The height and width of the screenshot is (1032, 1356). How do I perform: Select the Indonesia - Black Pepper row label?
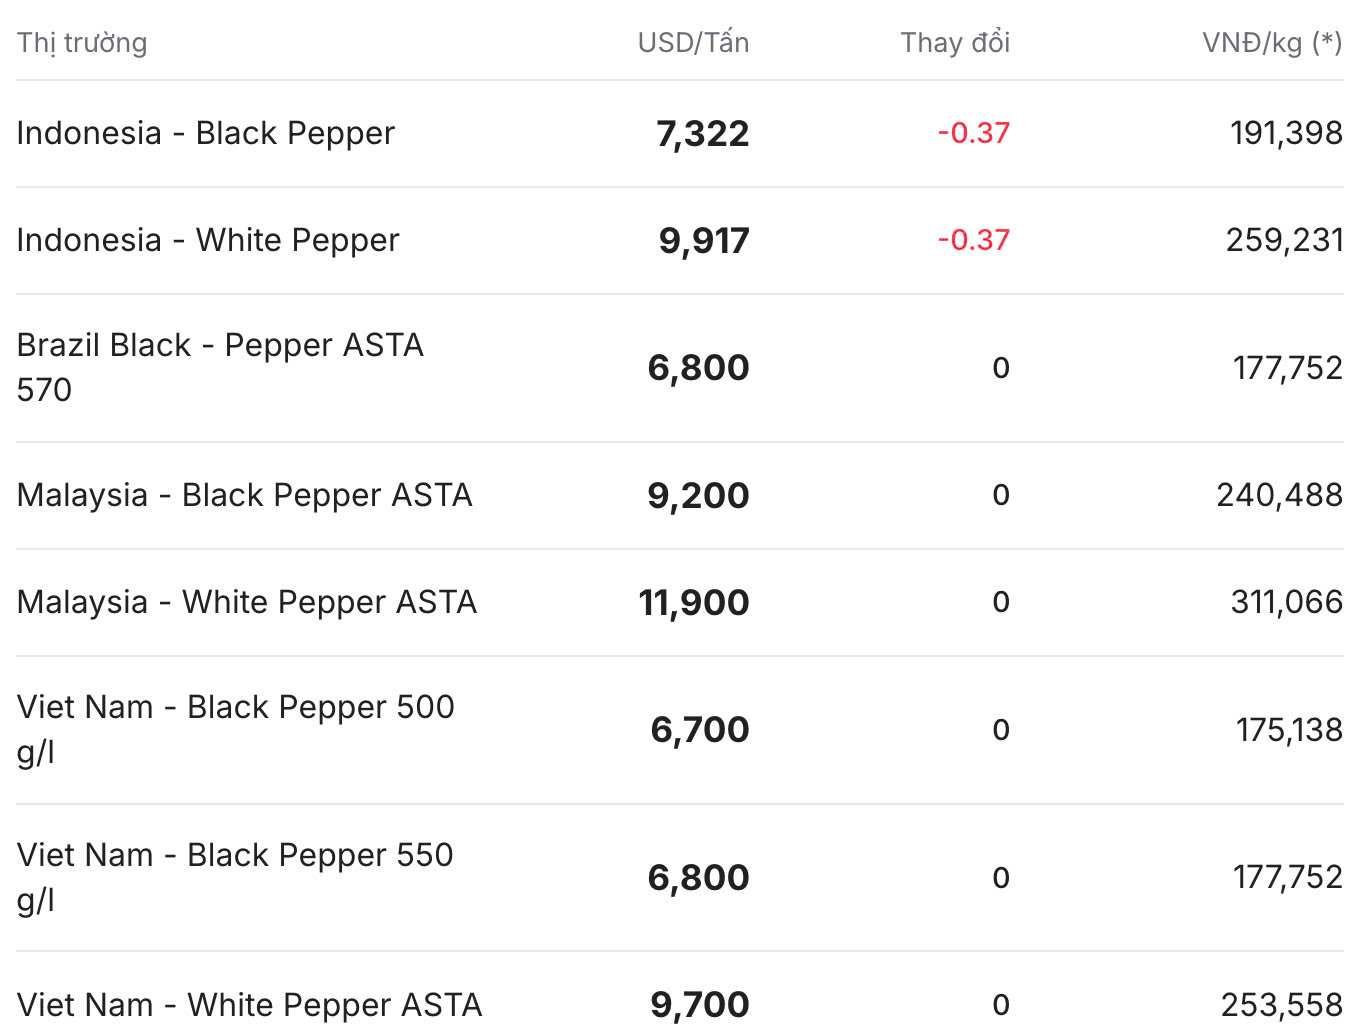[x=206, y=133]
